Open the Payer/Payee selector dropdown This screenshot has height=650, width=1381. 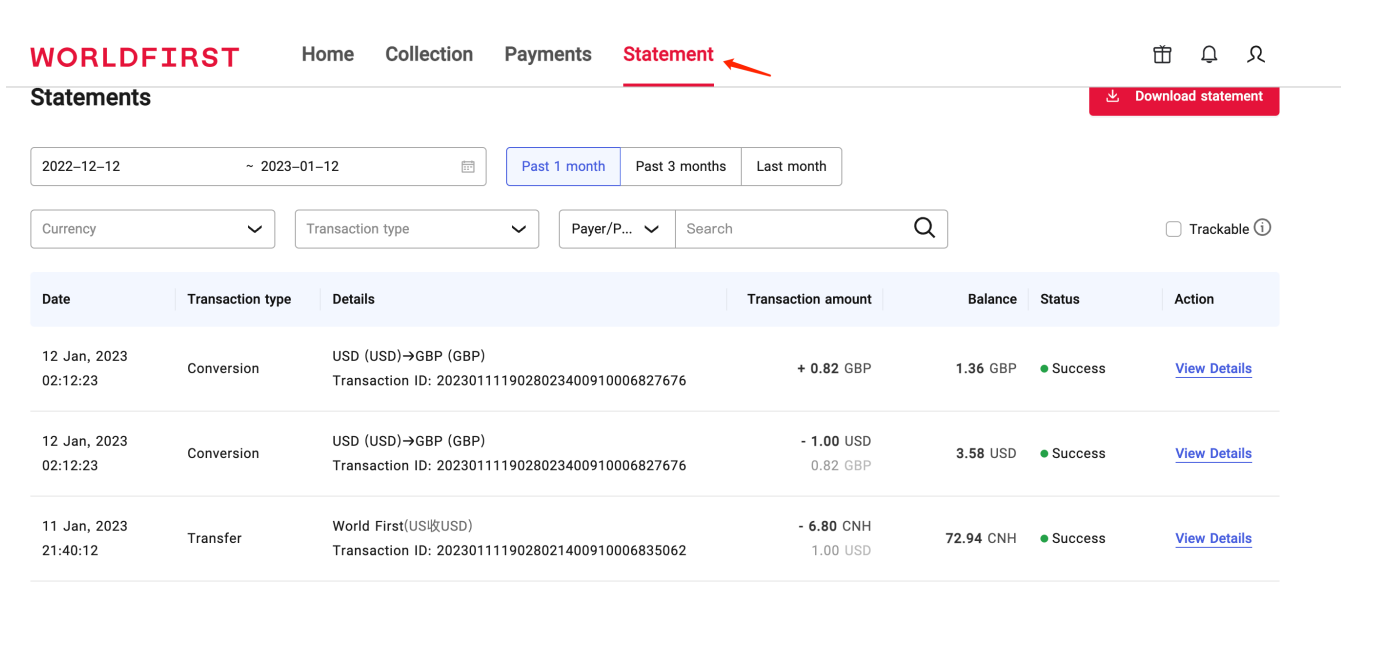[x=616, y=229]
